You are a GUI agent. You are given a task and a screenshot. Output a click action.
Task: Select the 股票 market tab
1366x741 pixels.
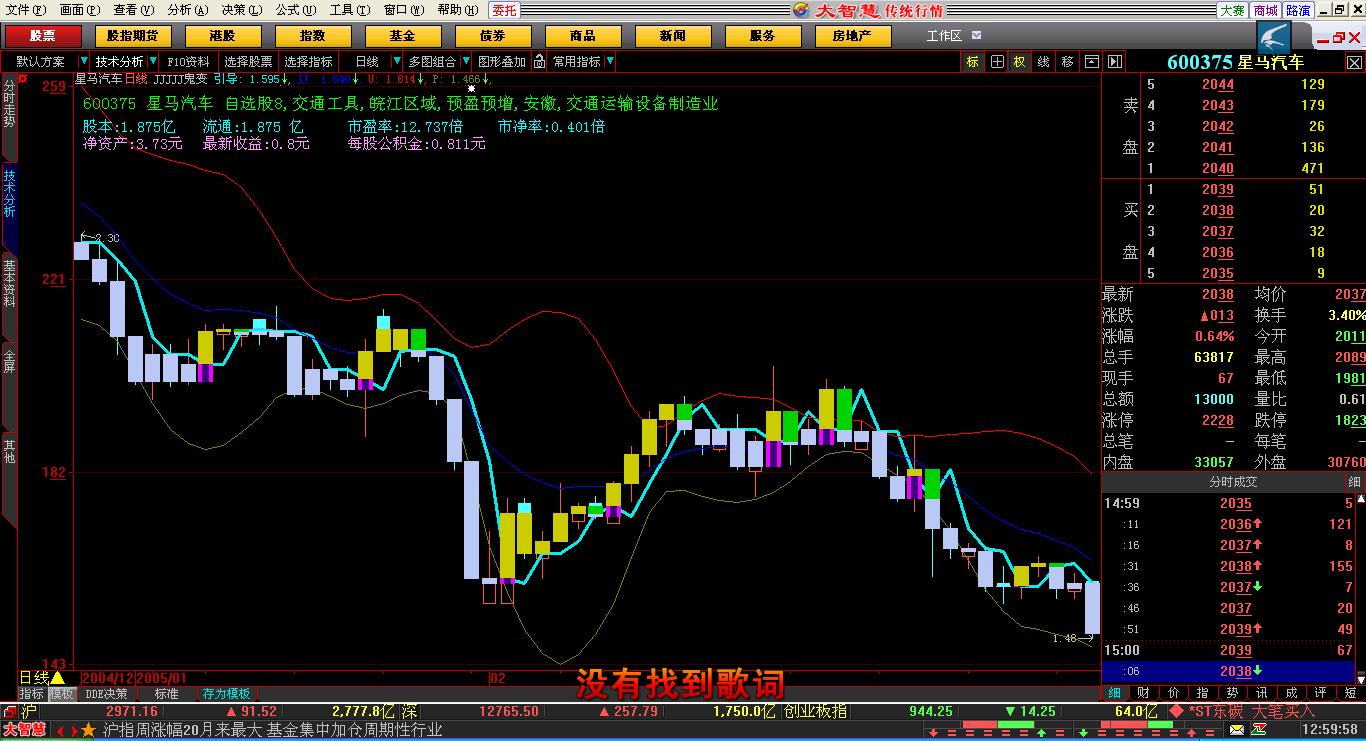[x=43, y=36]
